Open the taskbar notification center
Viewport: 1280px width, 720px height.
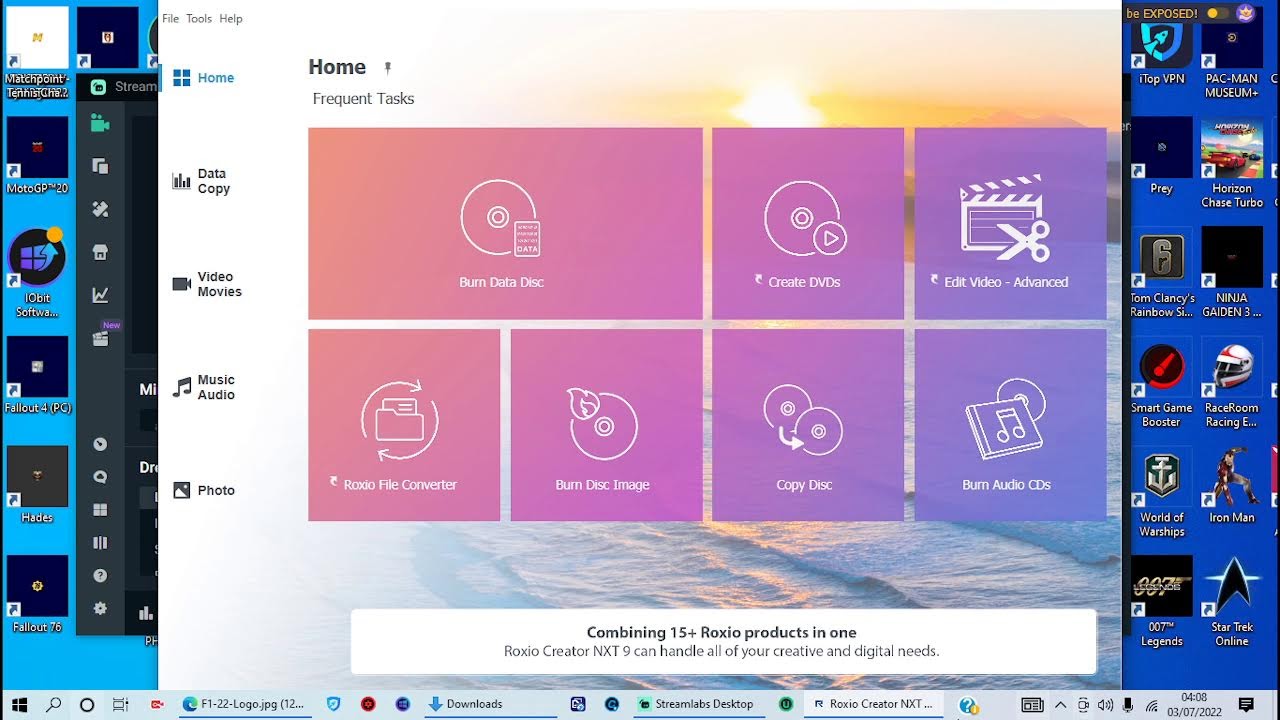pyautogui.click(x=1245, y=704)
